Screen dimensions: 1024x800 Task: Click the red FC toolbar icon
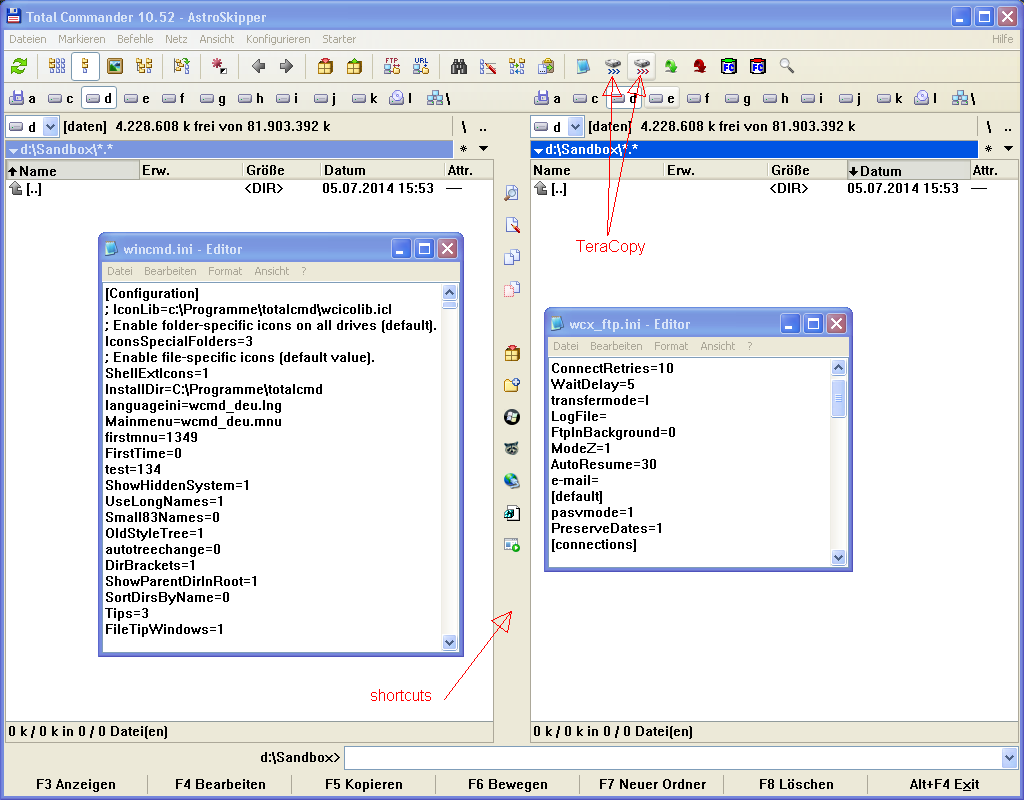coord(758,66)
